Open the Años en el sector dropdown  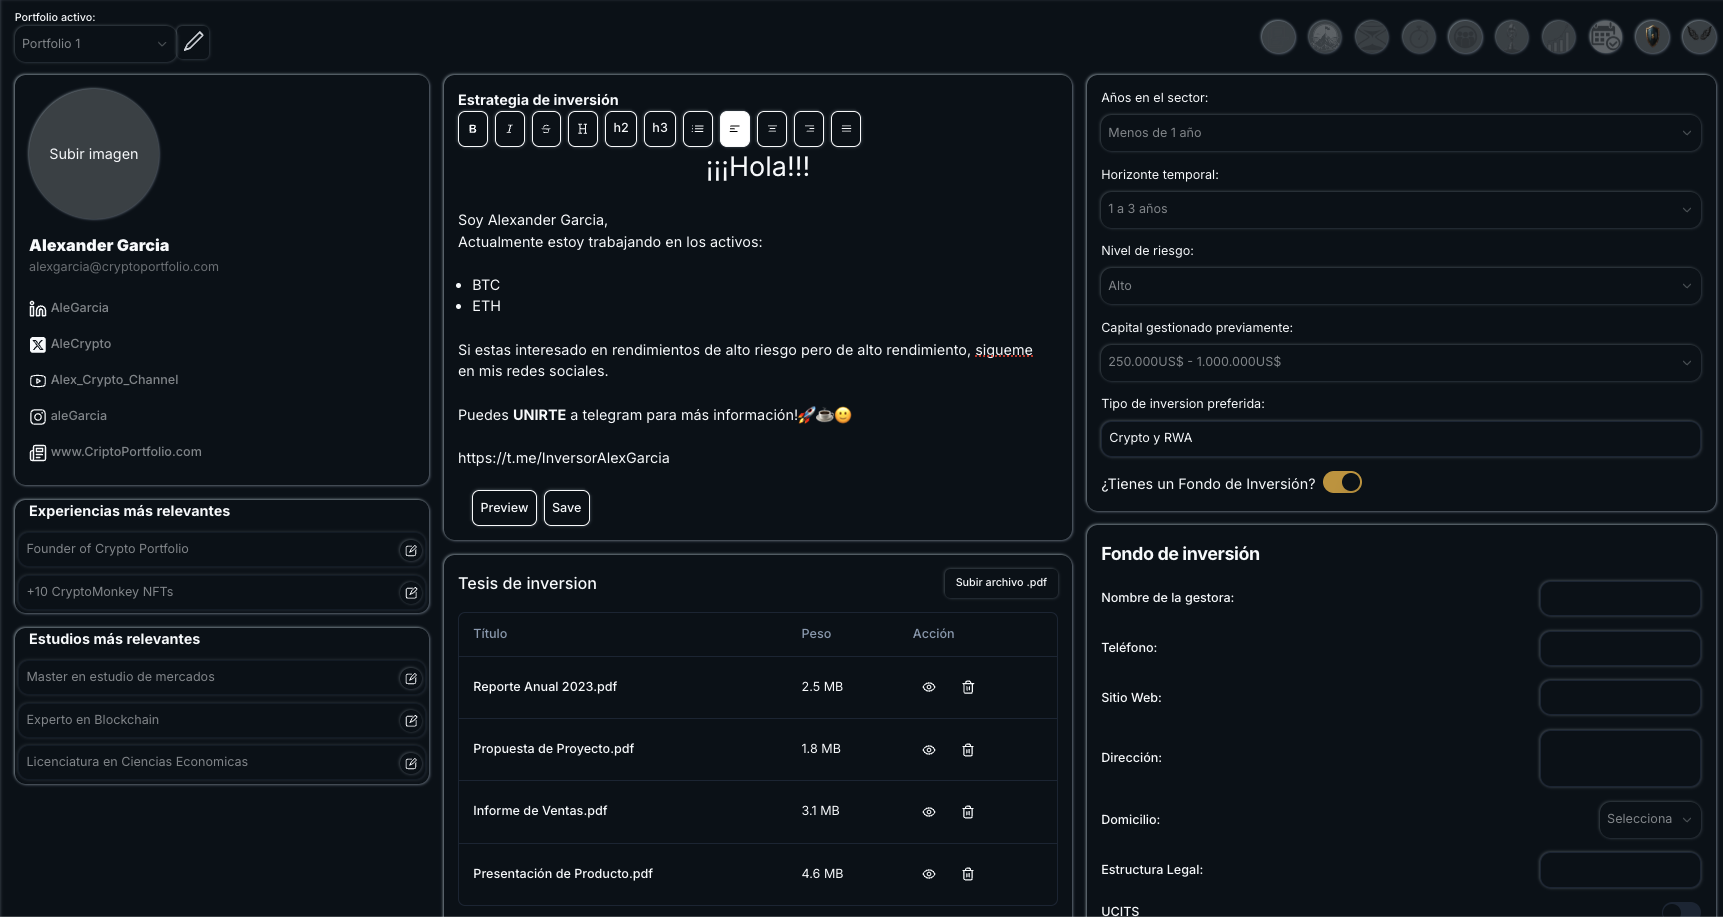1400,133
